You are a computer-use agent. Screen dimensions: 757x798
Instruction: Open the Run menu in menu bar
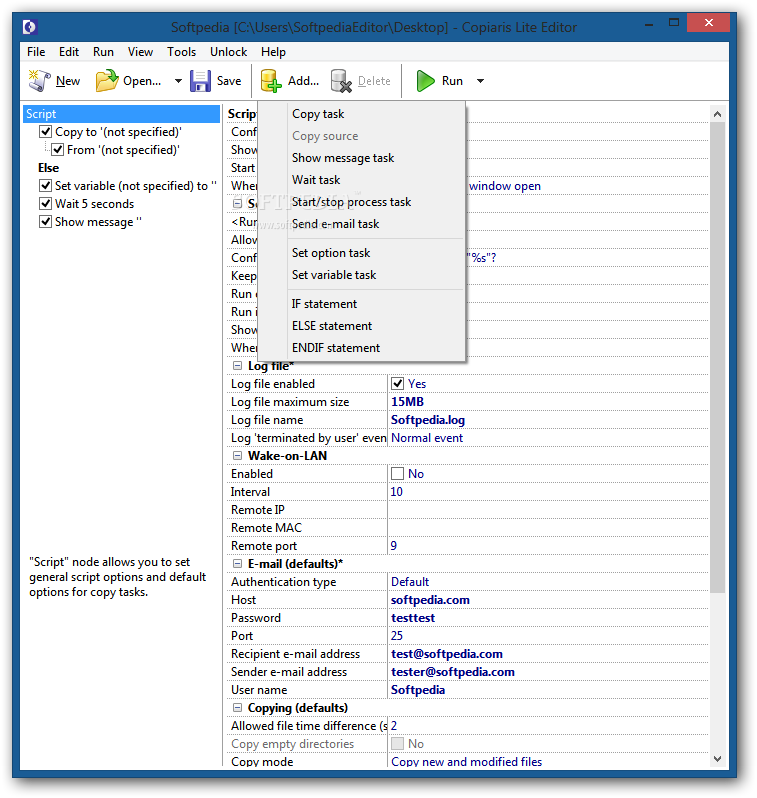click(103, 52)
